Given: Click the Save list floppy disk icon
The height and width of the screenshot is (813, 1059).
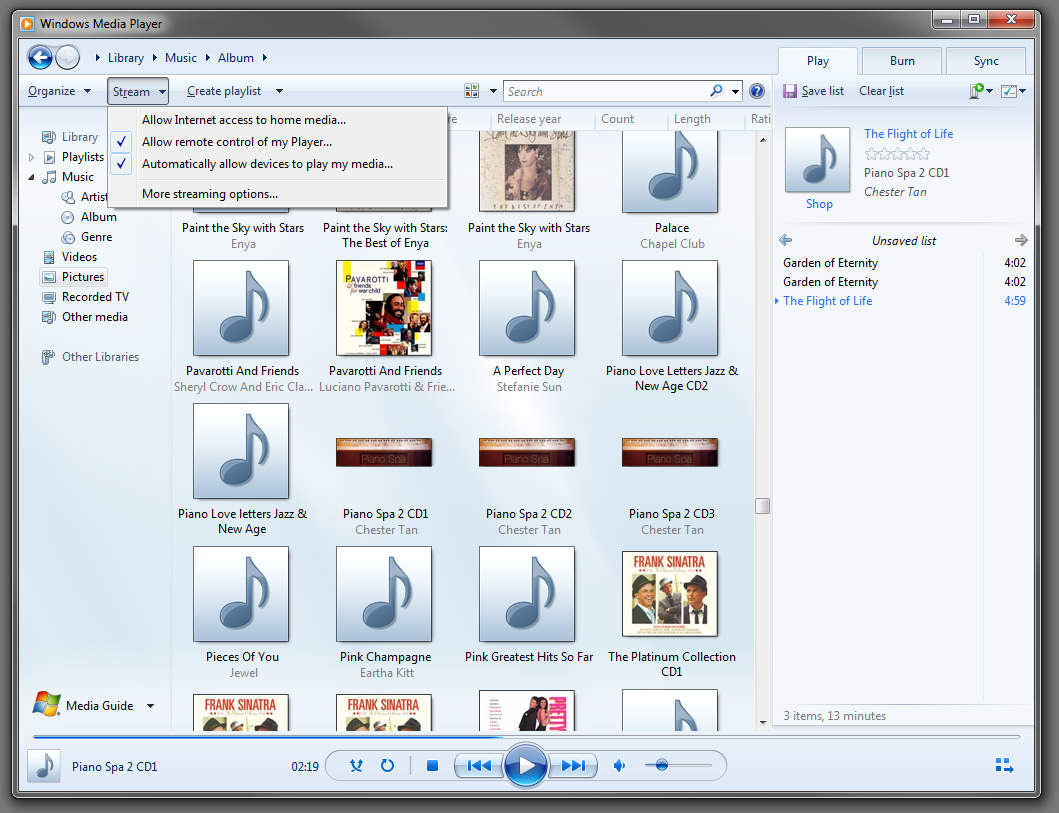Looking at the screenshot, I should coord(790,90).
